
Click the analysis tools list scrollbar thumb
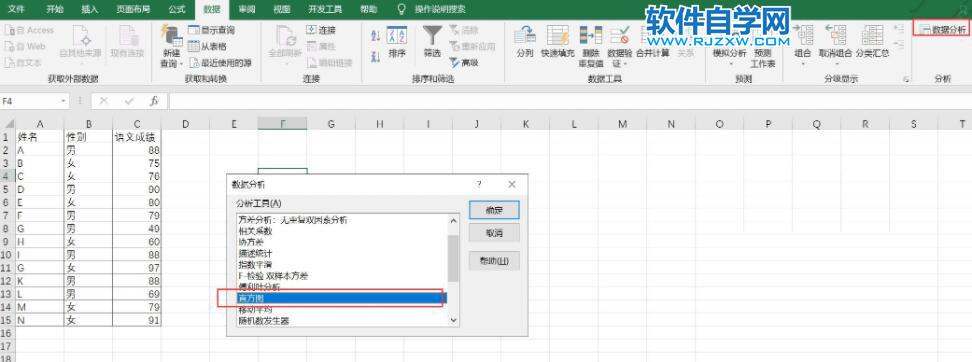(x=453, y=258)
